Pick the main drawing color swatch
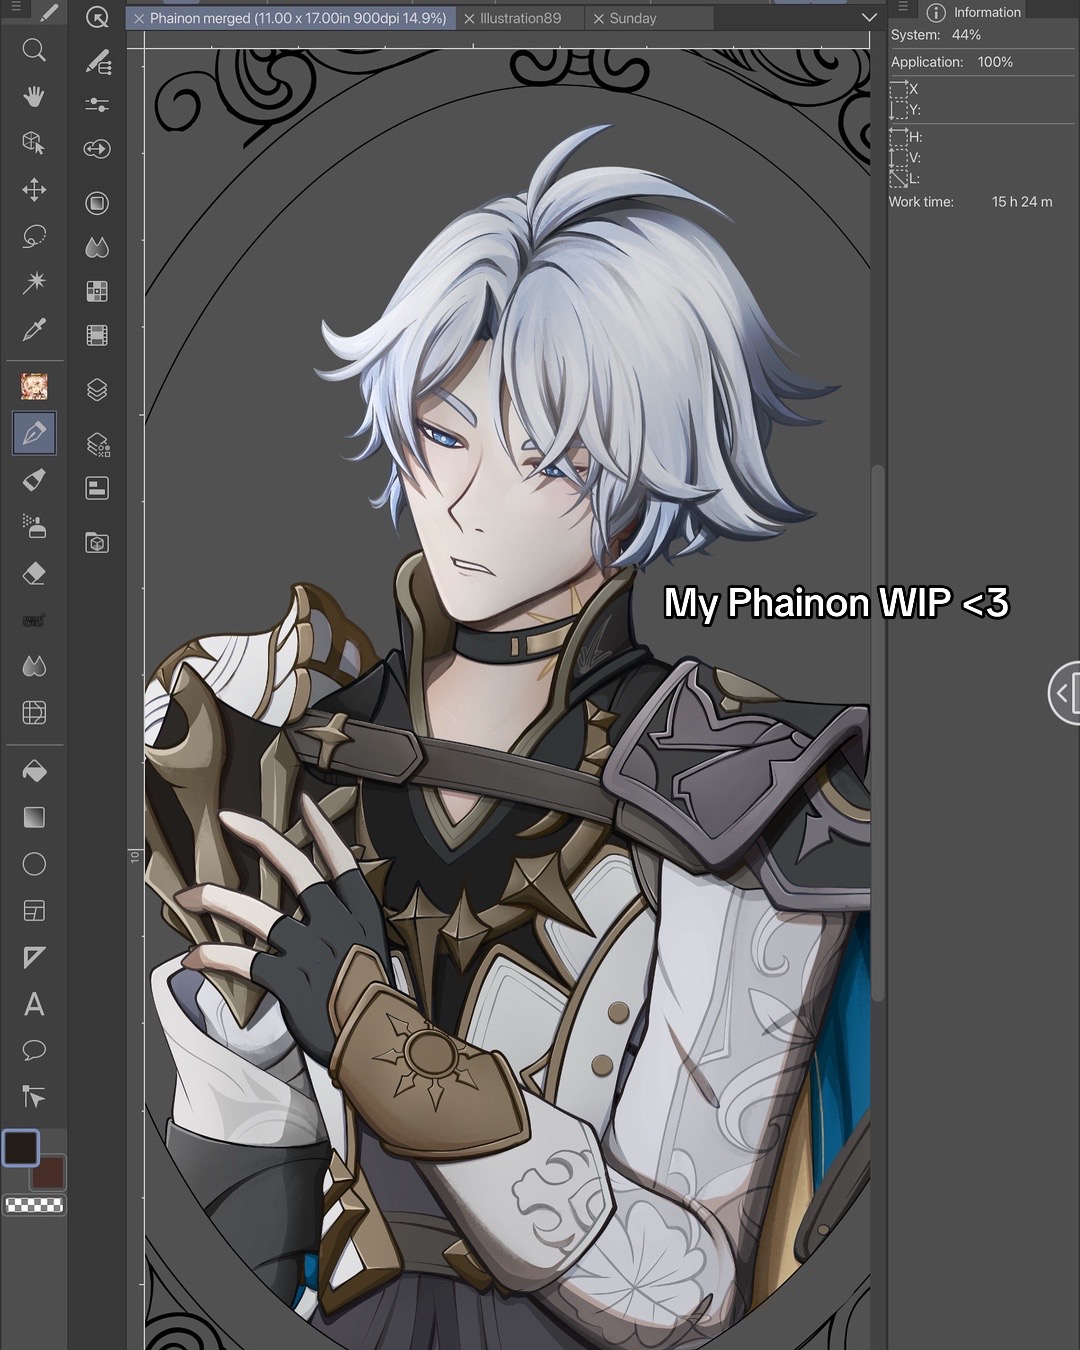This screenshot has height=1350, width=1080. coord(21,1147)
